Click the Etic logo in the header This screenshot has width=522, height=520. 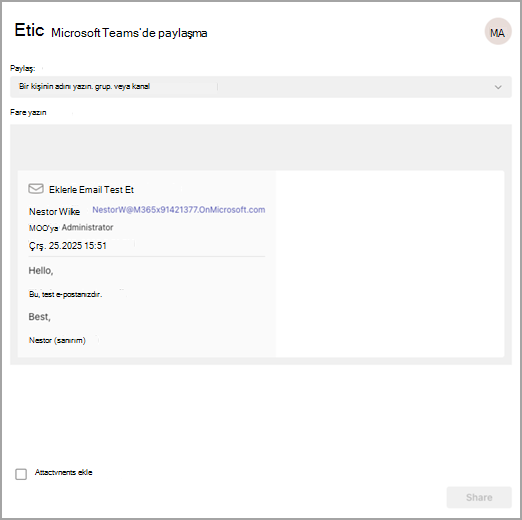tap(29, 30)
